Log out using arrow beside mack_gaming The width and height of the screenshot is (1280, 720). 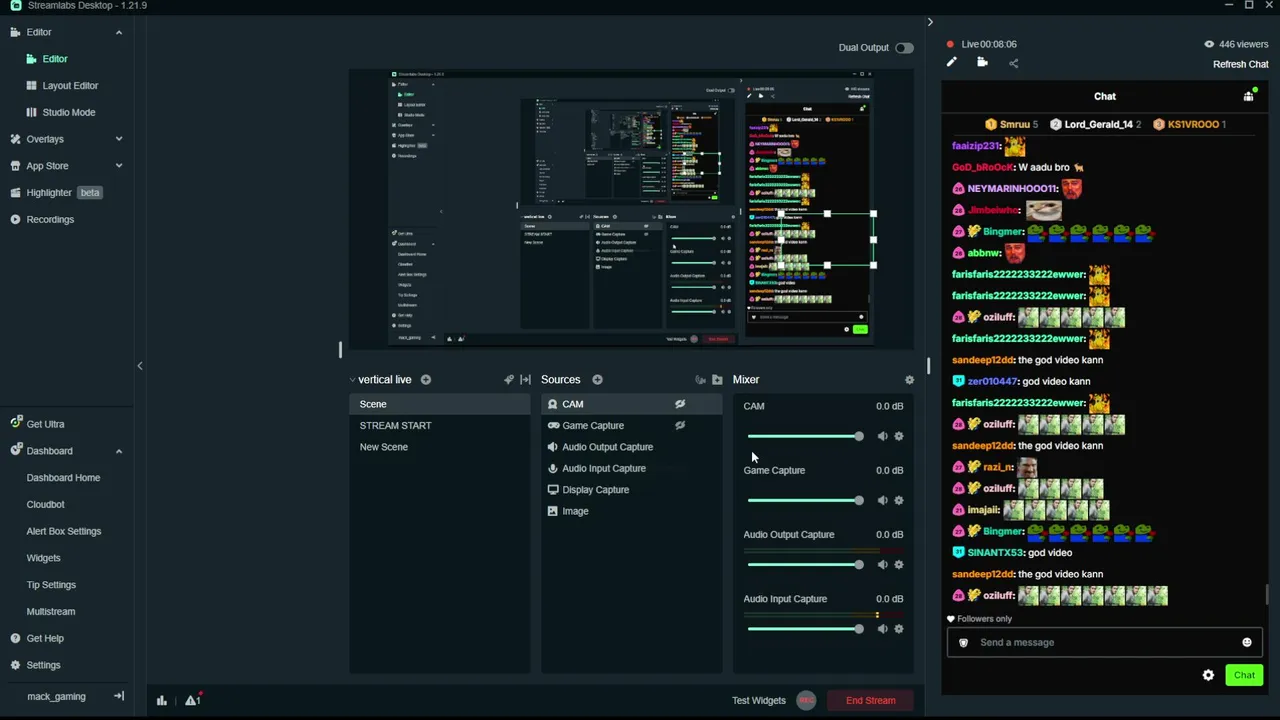coord(119,696)
